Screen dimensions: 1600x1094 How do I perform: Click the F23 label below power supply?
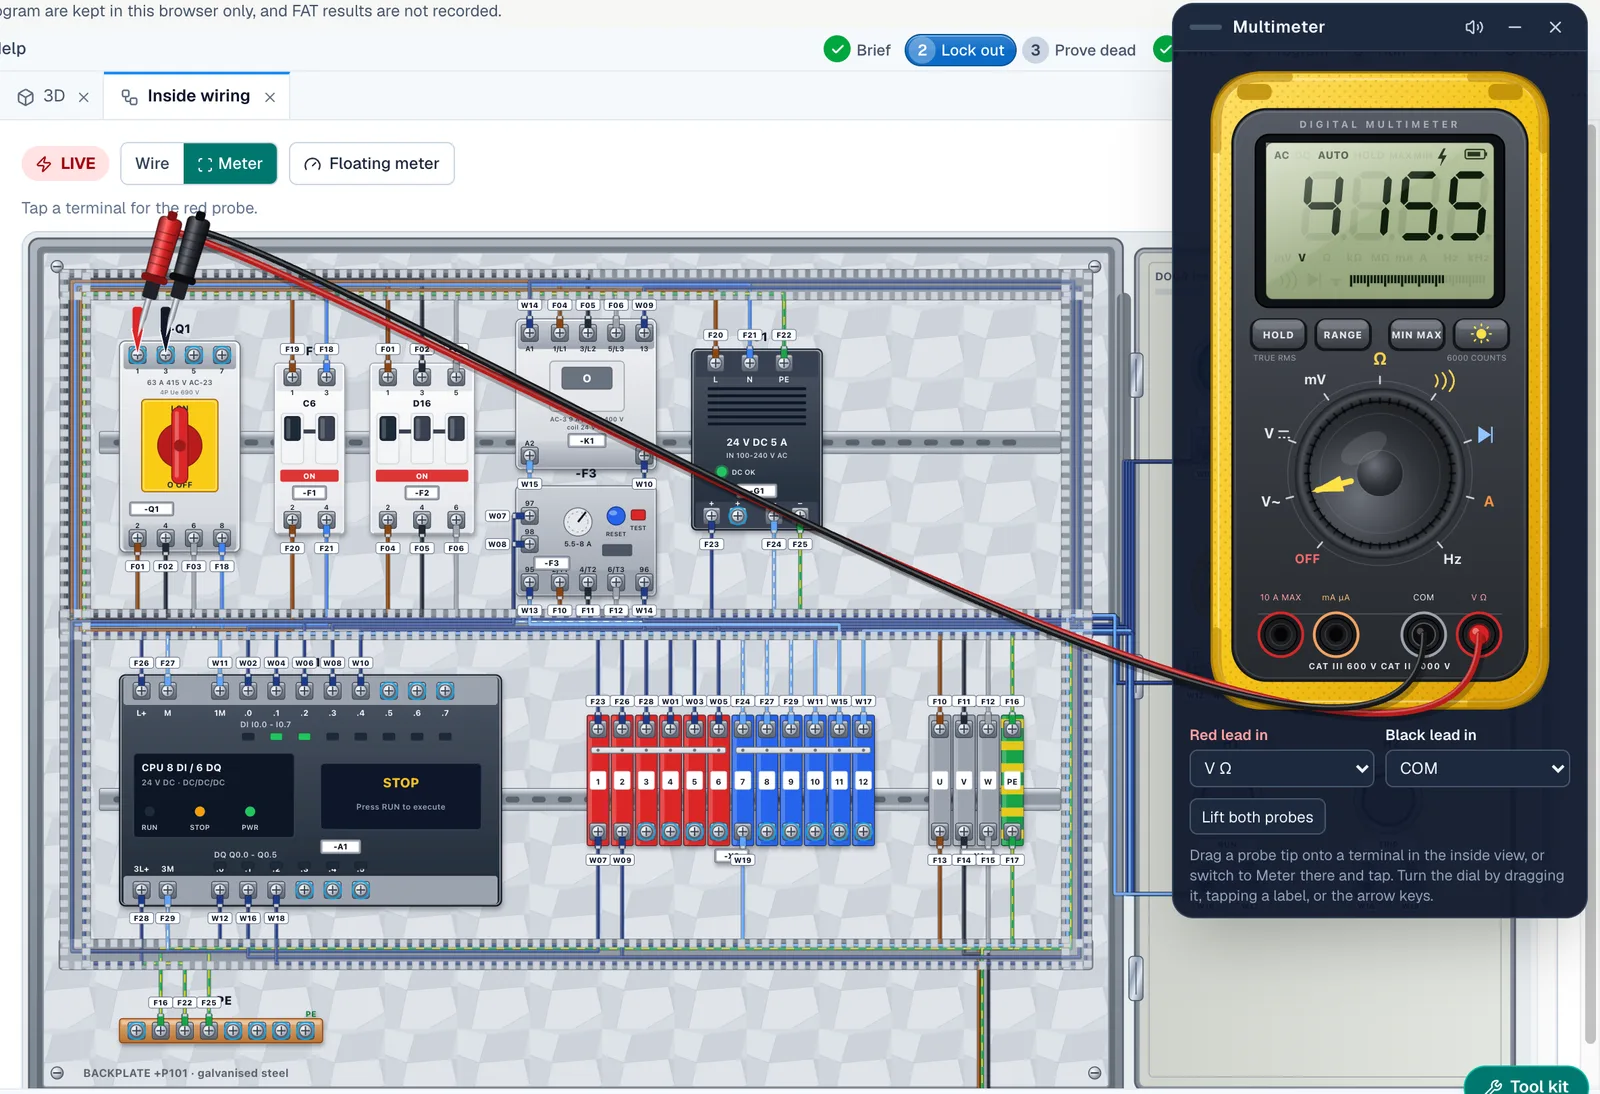pos(711,544)
